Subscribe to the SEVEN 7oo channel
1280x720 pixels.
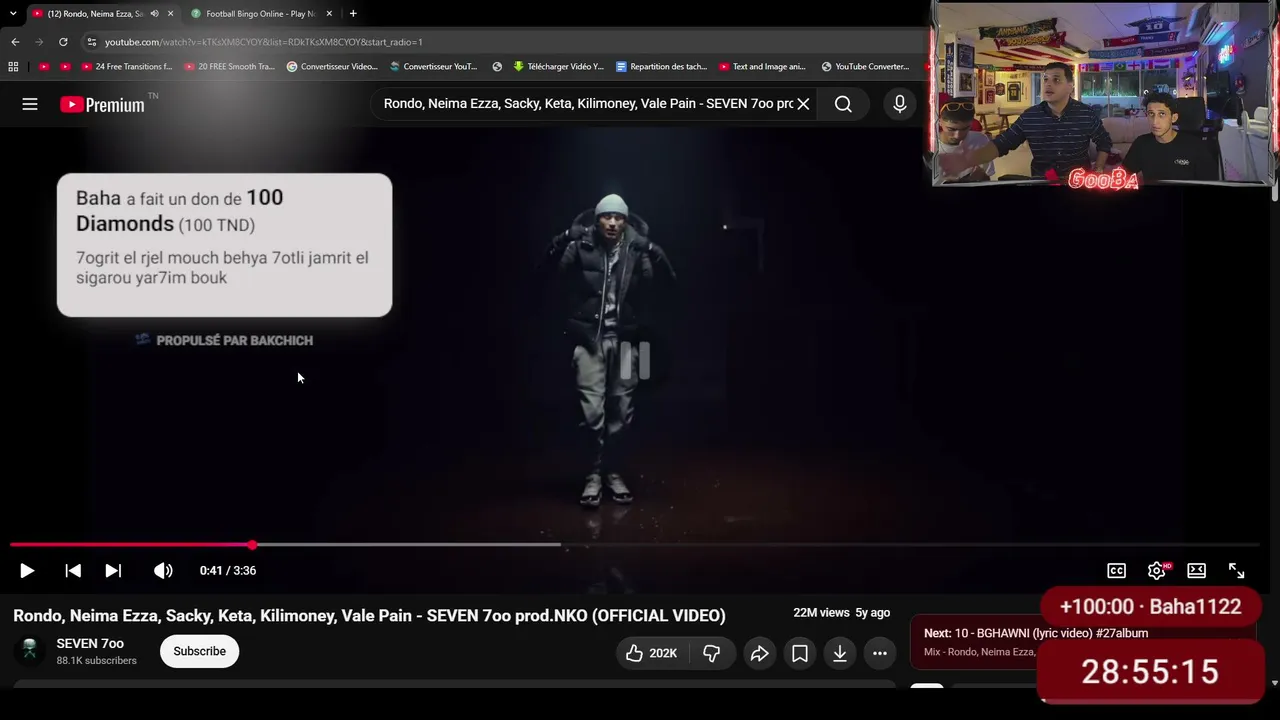click(199, 651)
